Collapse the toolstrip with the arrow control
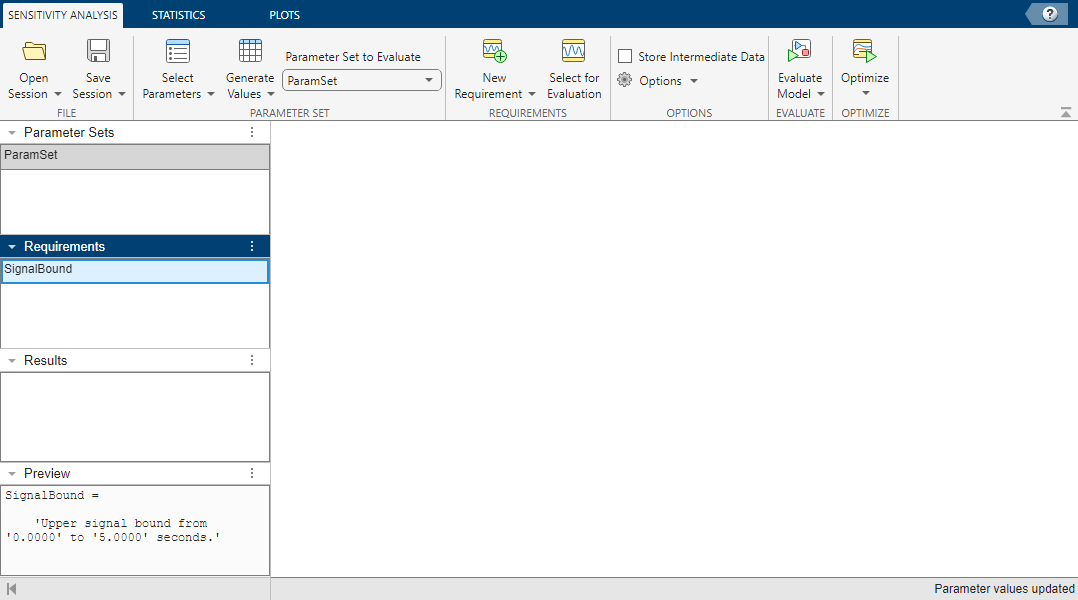Image resolution: width=1078 pixels, height=600 pixels. (x=1065, y=112)
